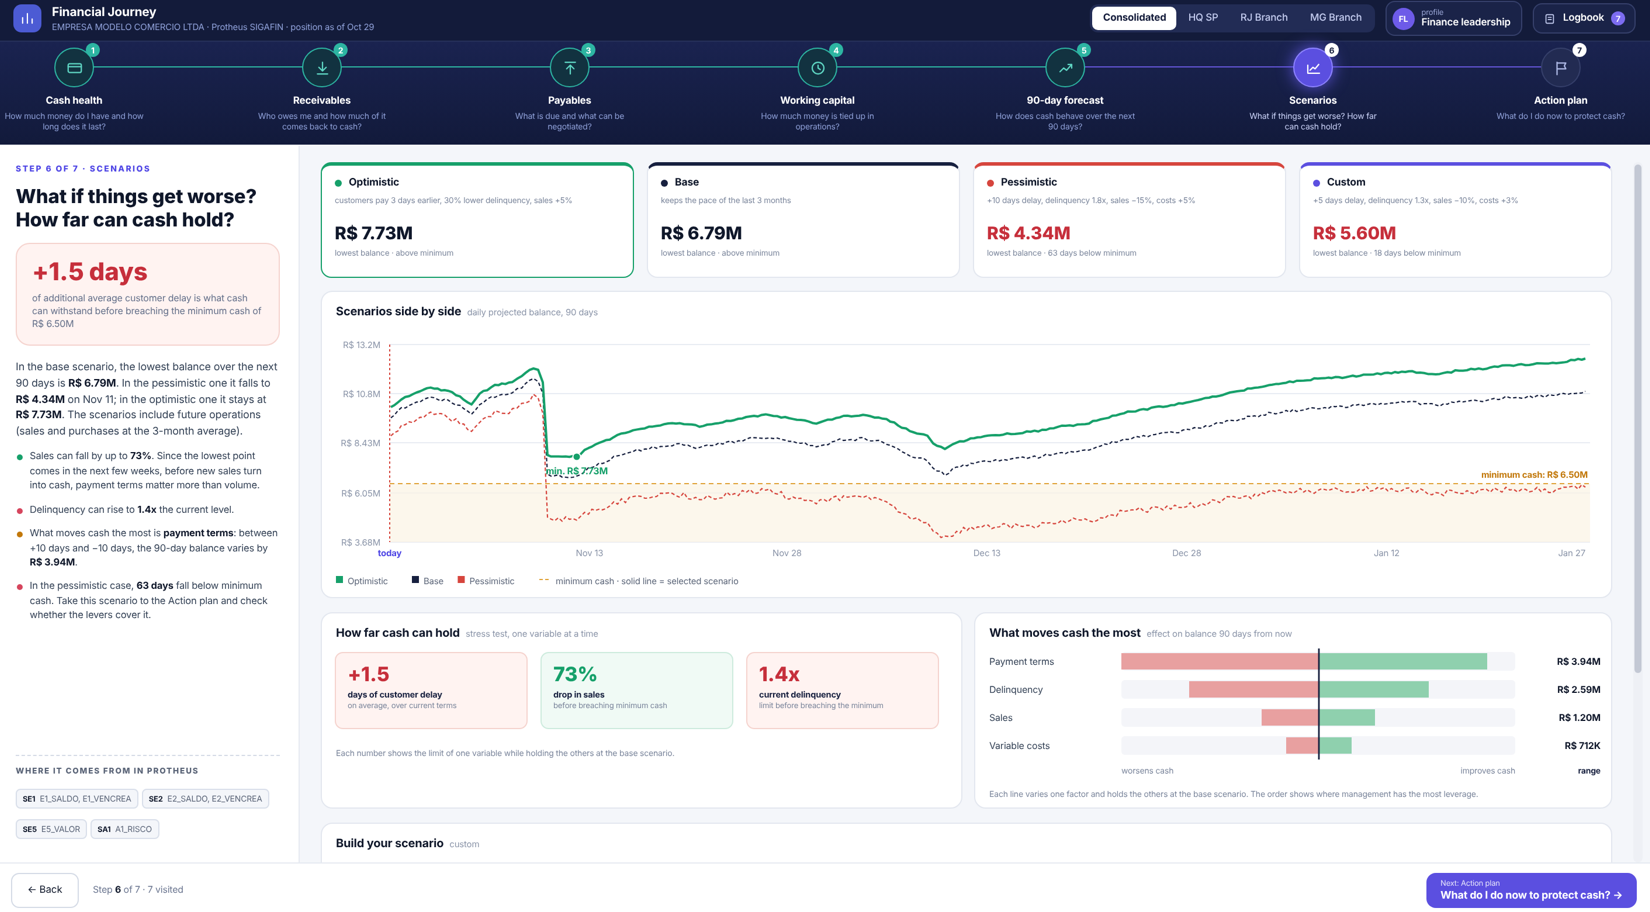The height and width of the screenshot is (912, 1650).
Task: Select the Optimistic scenario card
Action: click(x=477, y=220)
